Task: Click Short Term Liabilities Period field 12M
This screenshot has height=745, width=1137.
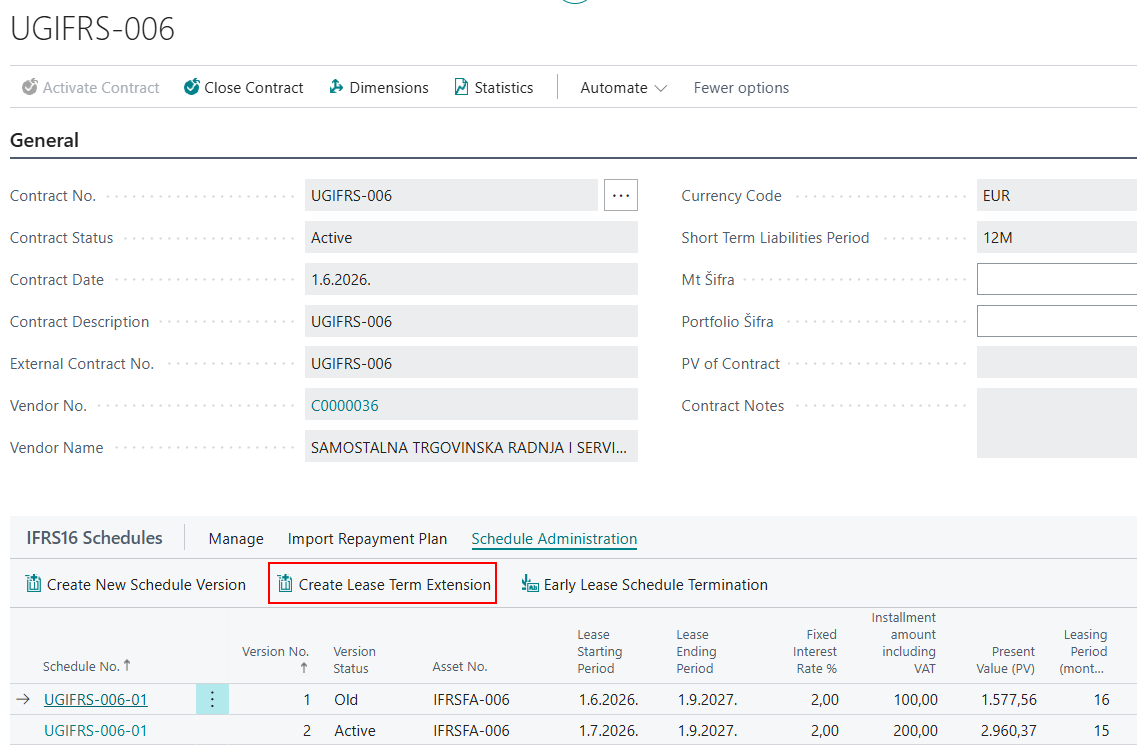Action: coord(1057,237)
